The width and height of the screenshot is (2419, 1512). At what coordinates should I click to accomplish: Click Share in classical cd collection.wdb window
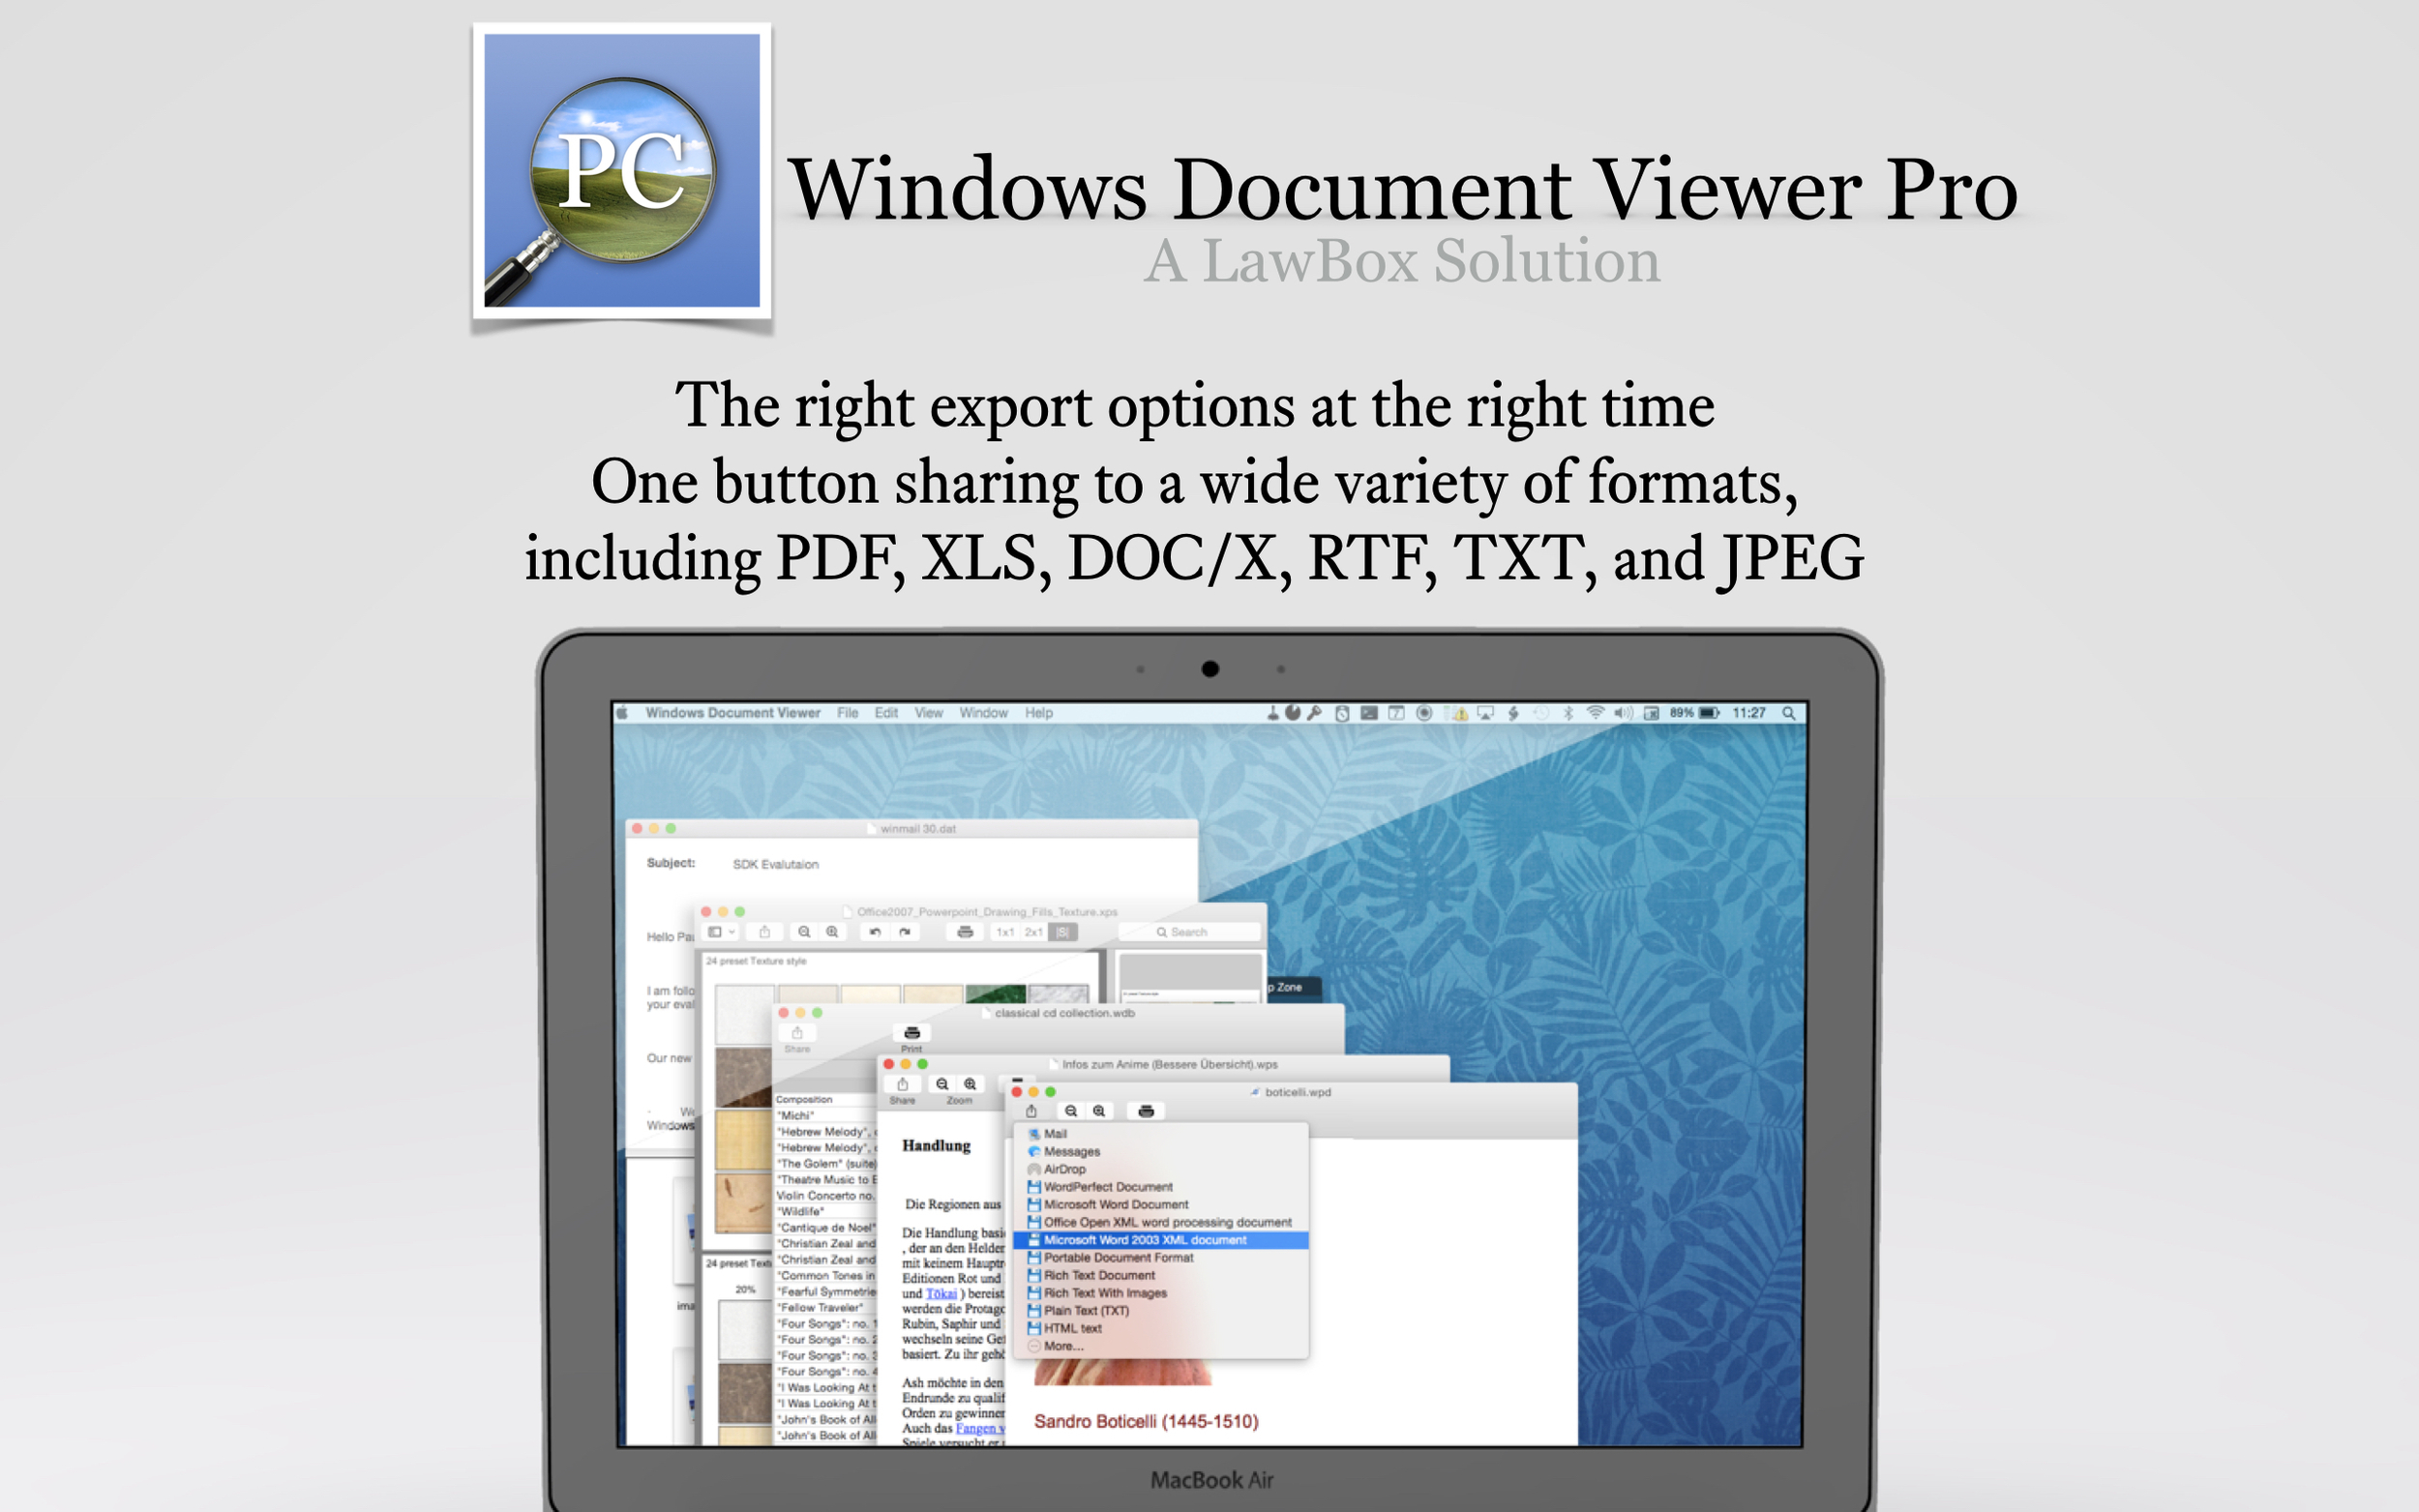(x=797, y=1033)
